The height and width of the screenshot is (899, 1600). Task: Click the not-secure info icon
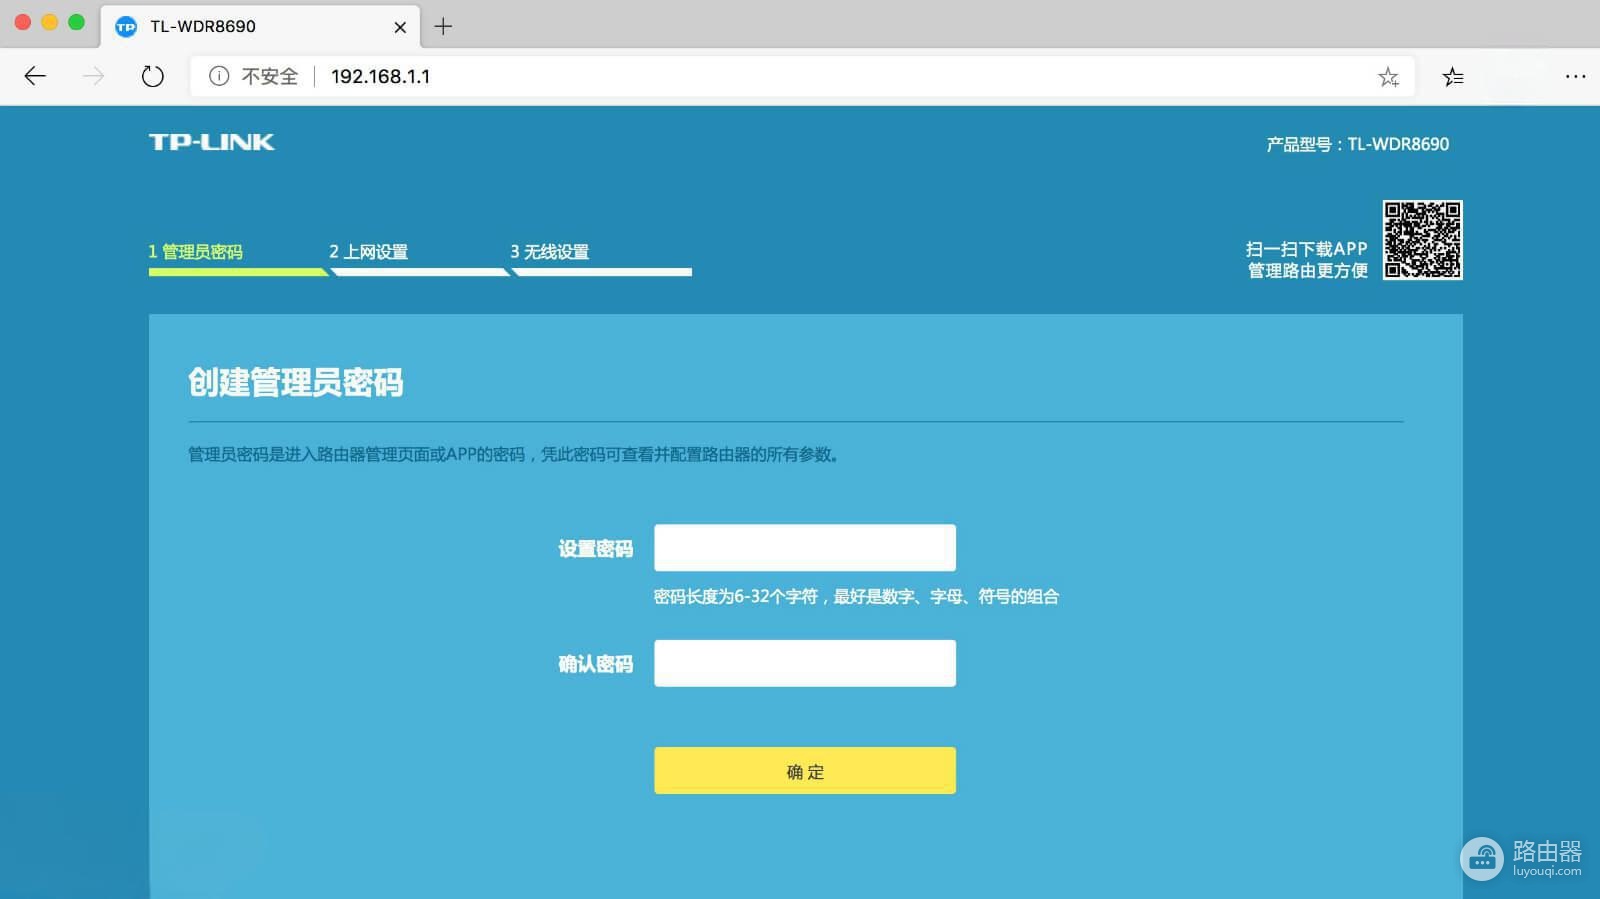click(x=219, y=76)
